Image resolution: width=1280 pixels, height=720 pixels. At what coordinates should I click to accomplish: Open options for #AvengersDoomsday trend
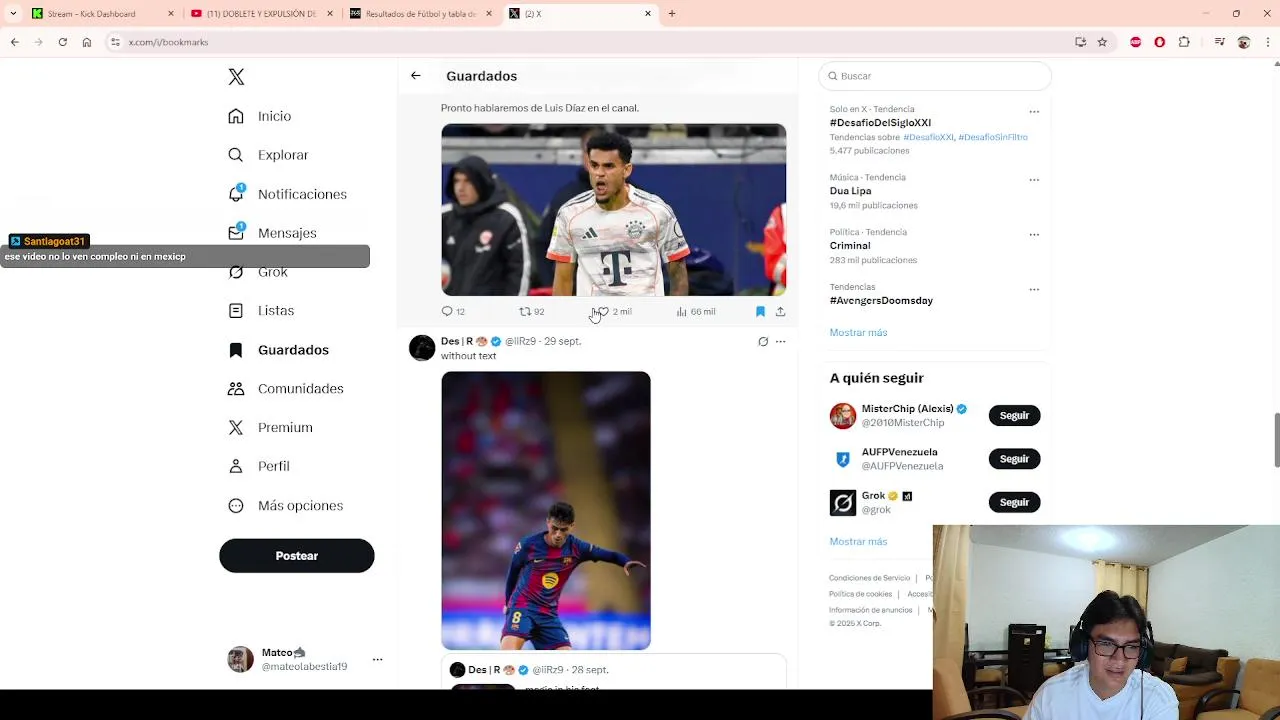point(1034,290)
